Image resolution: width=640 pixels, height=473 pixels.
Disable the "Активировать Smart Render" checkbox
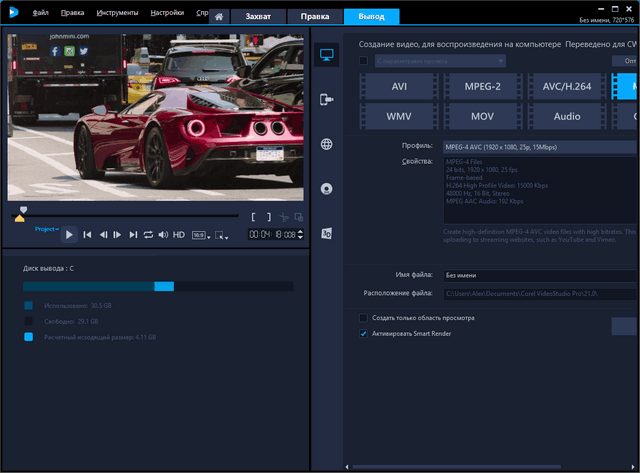tap(363, 334)
